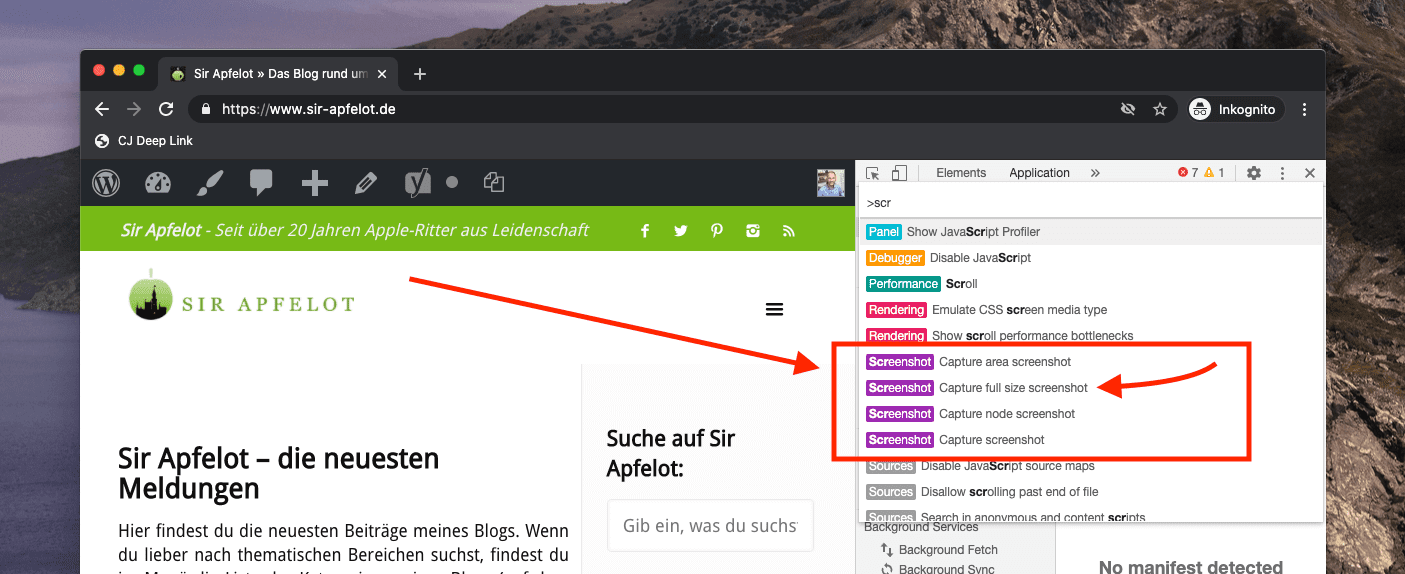Viewport: 1405px width, 574px height.
Task: Open the WordPress logo admin menu
Action: [106, 183]
